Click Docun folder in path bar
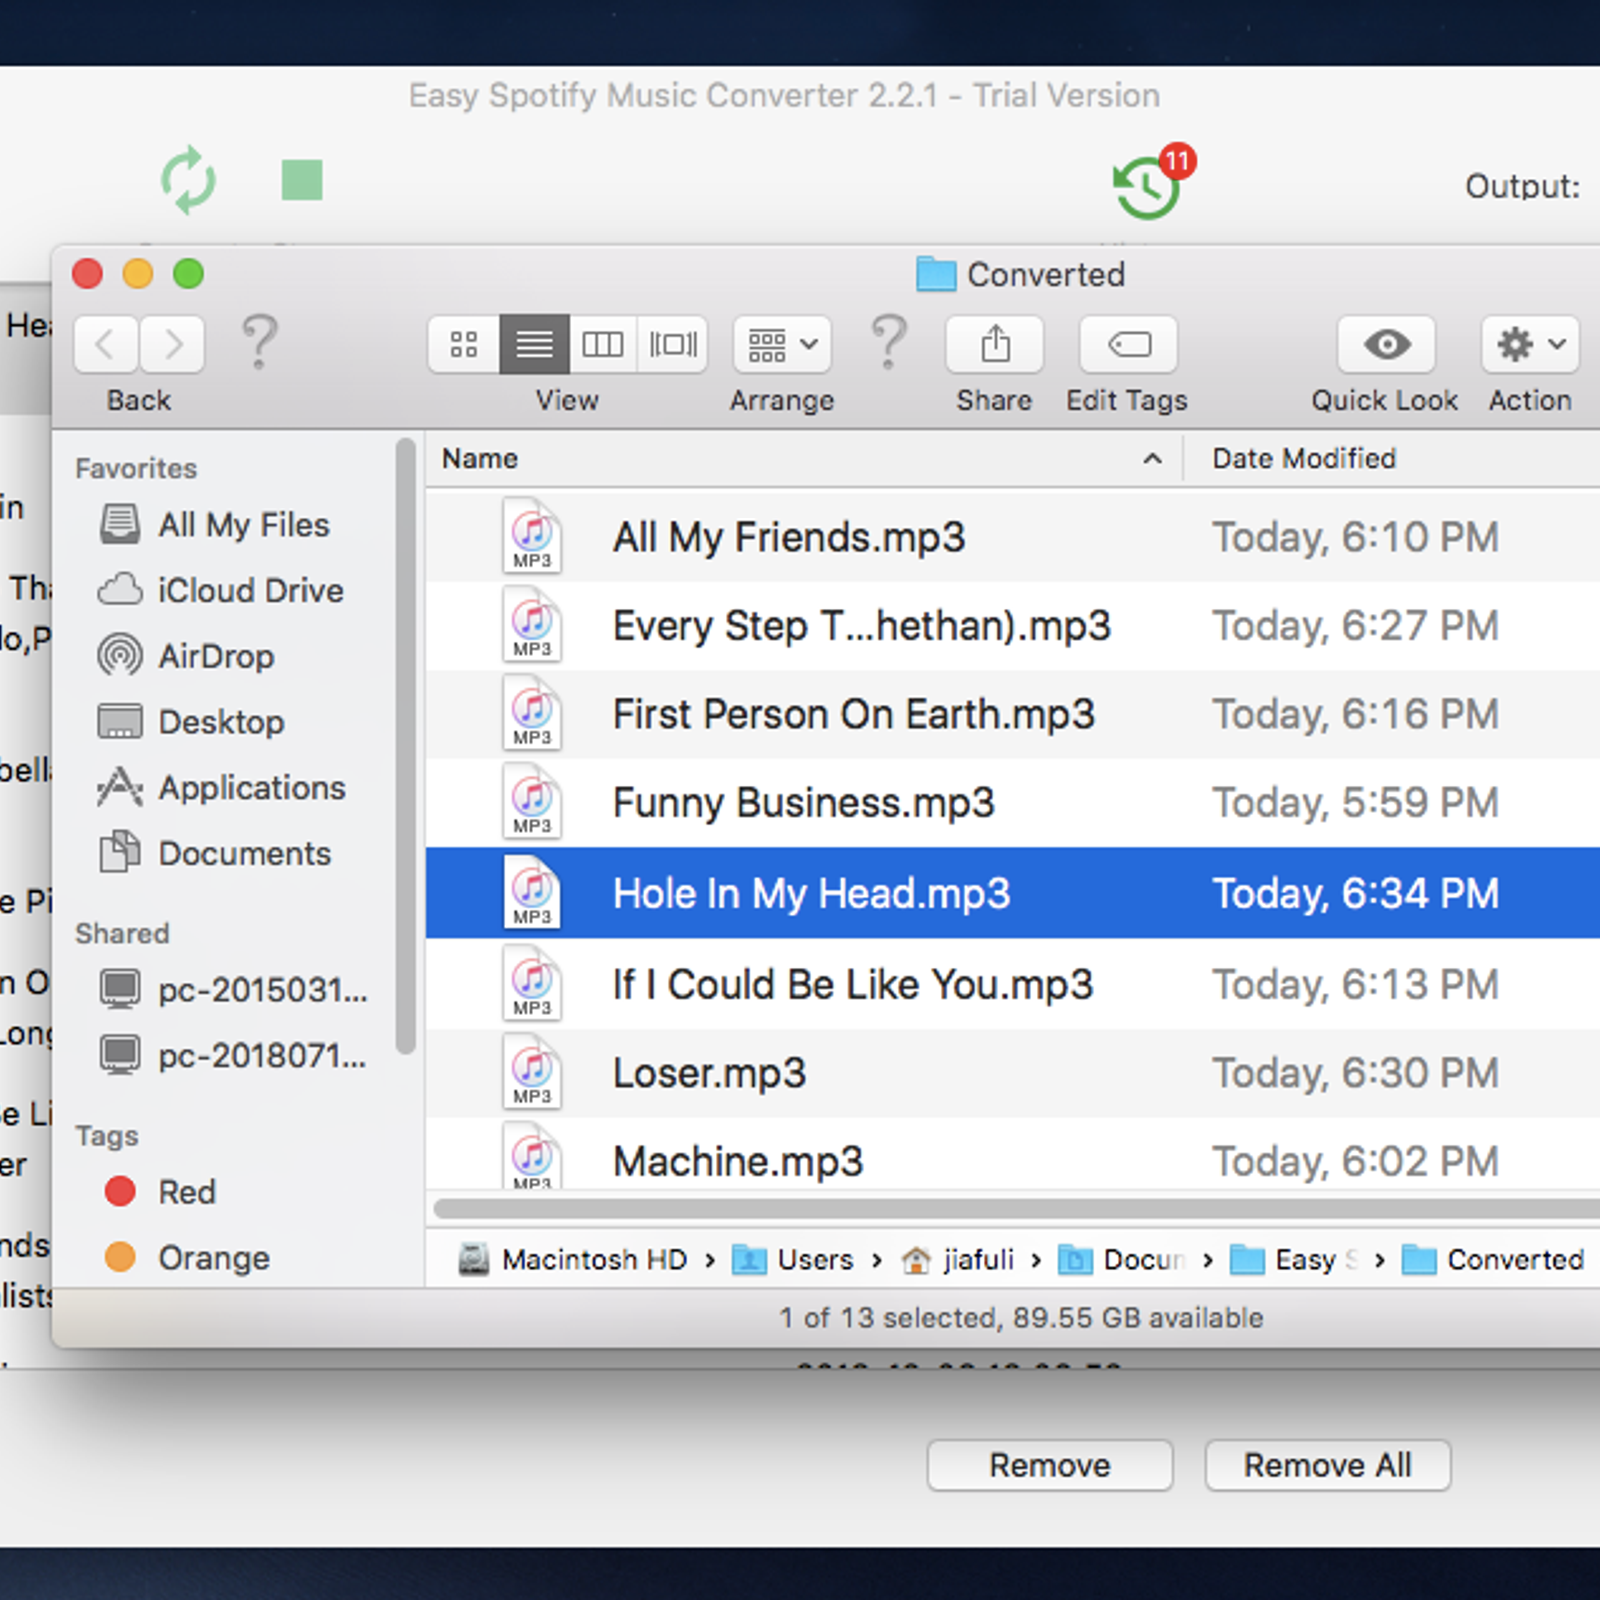Screen dimensions: 1600x1600 coord(1122,1259)
